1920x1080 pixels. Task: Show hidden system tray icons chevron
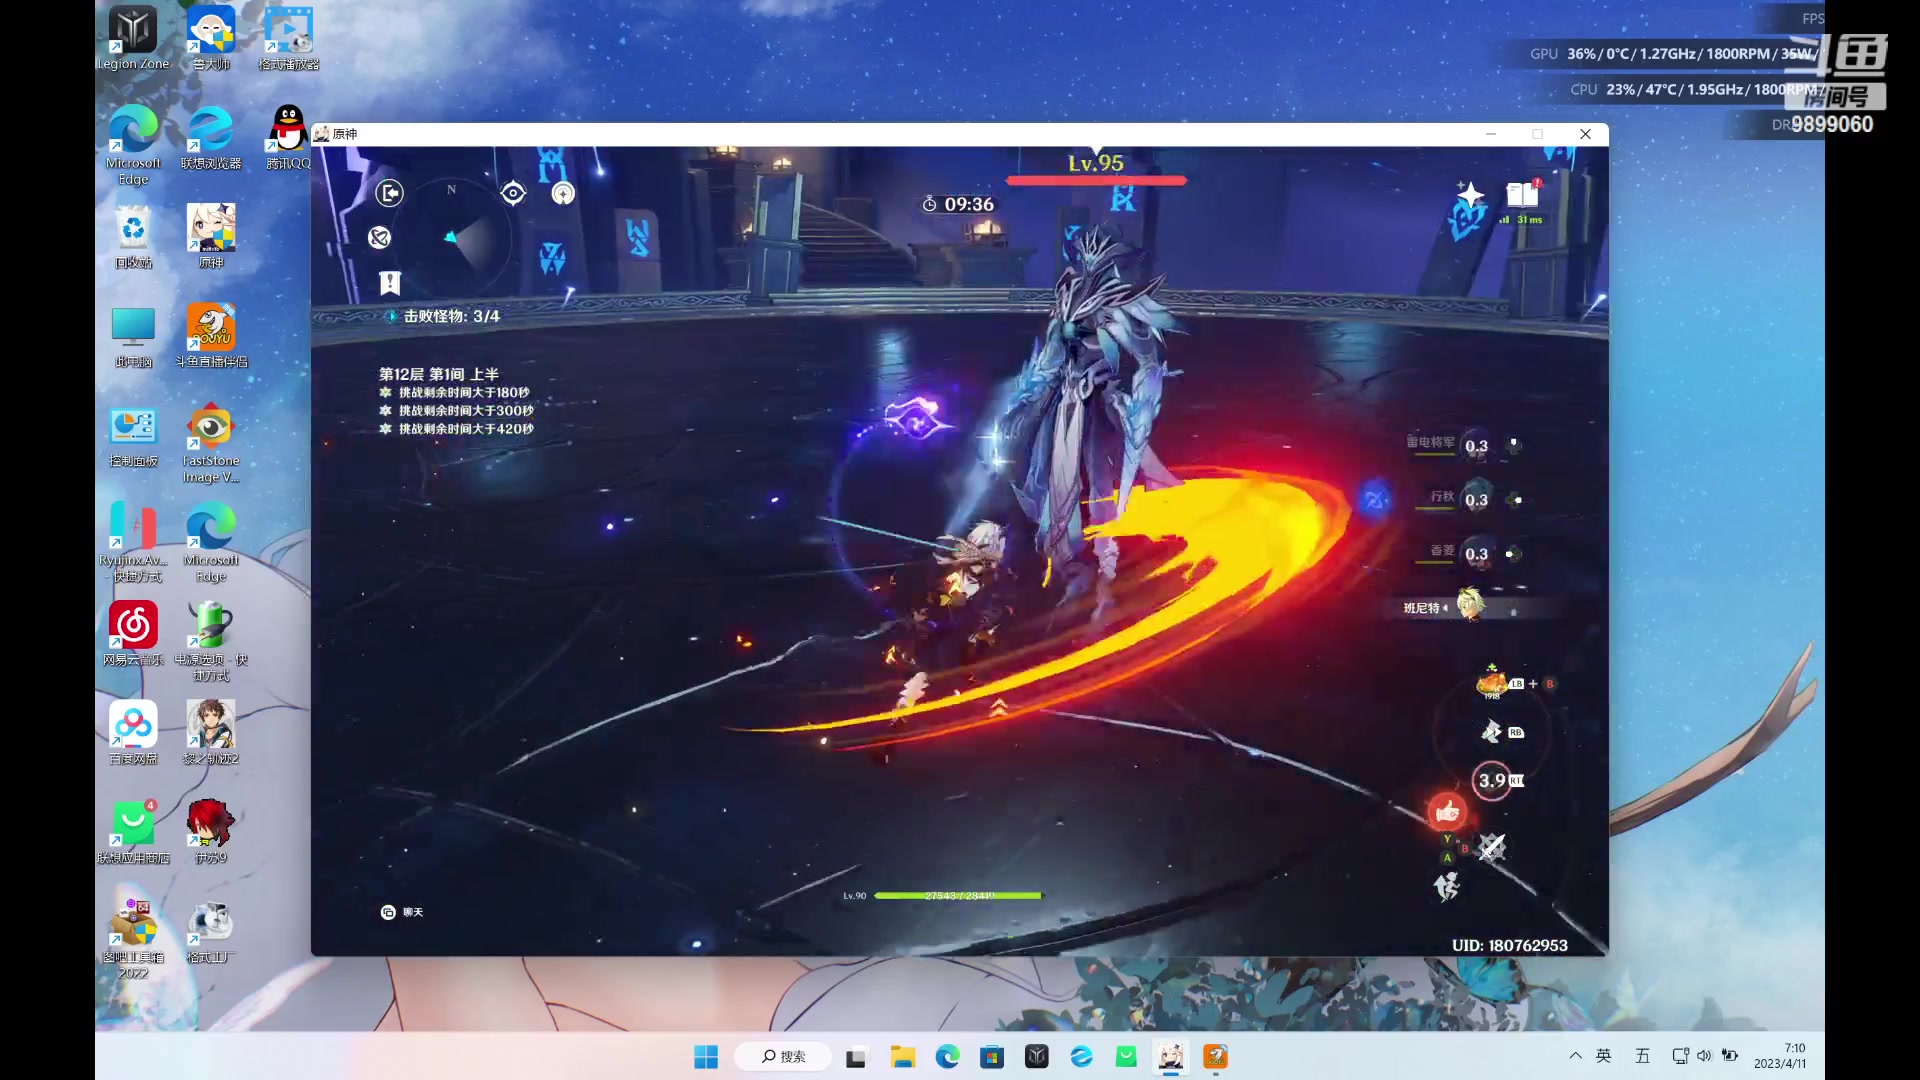[x=1576, y=1056]
